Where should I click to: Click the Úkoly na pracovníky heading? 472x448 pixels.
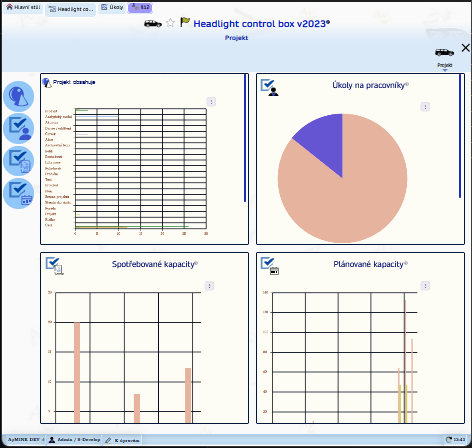[x=370, y=85]
